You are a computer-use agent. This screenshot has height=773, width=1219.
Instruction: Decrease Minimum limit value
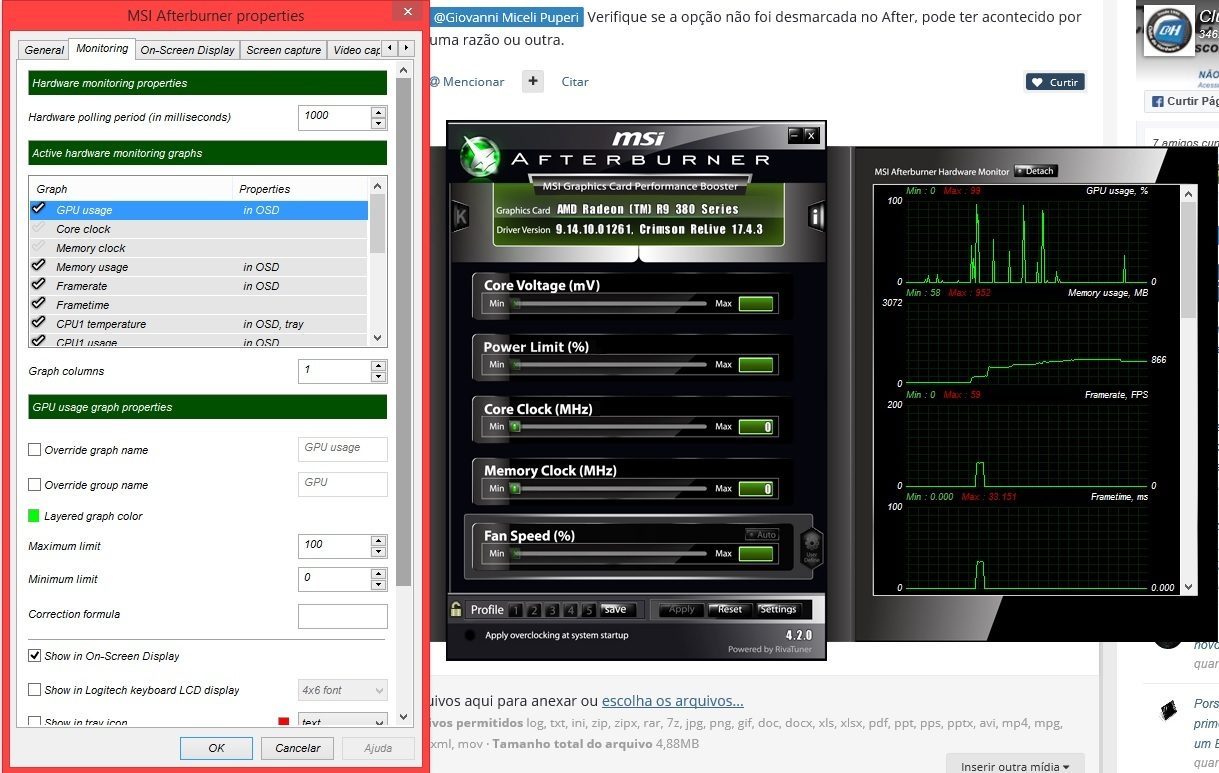click(378, 585)
